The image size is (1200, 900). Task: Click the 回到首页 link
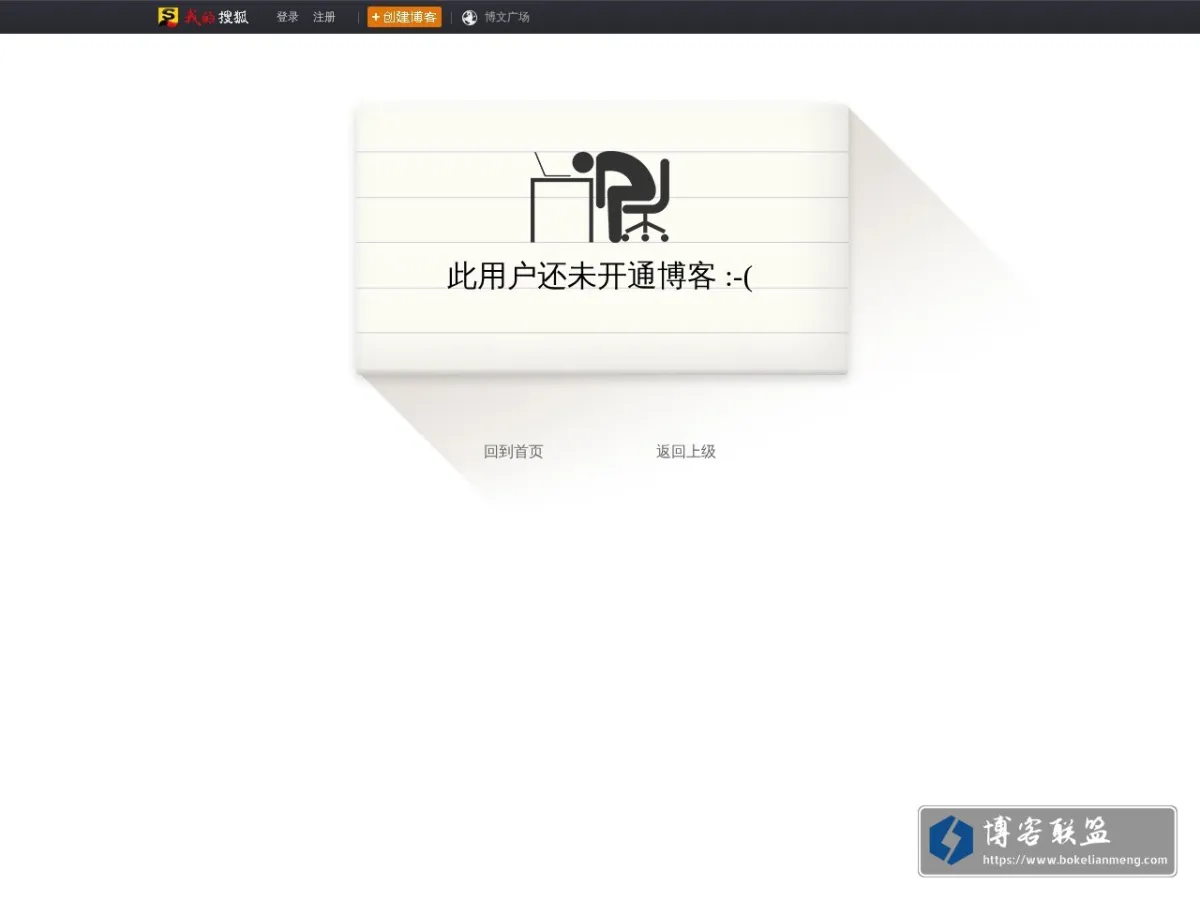(513, 452)
